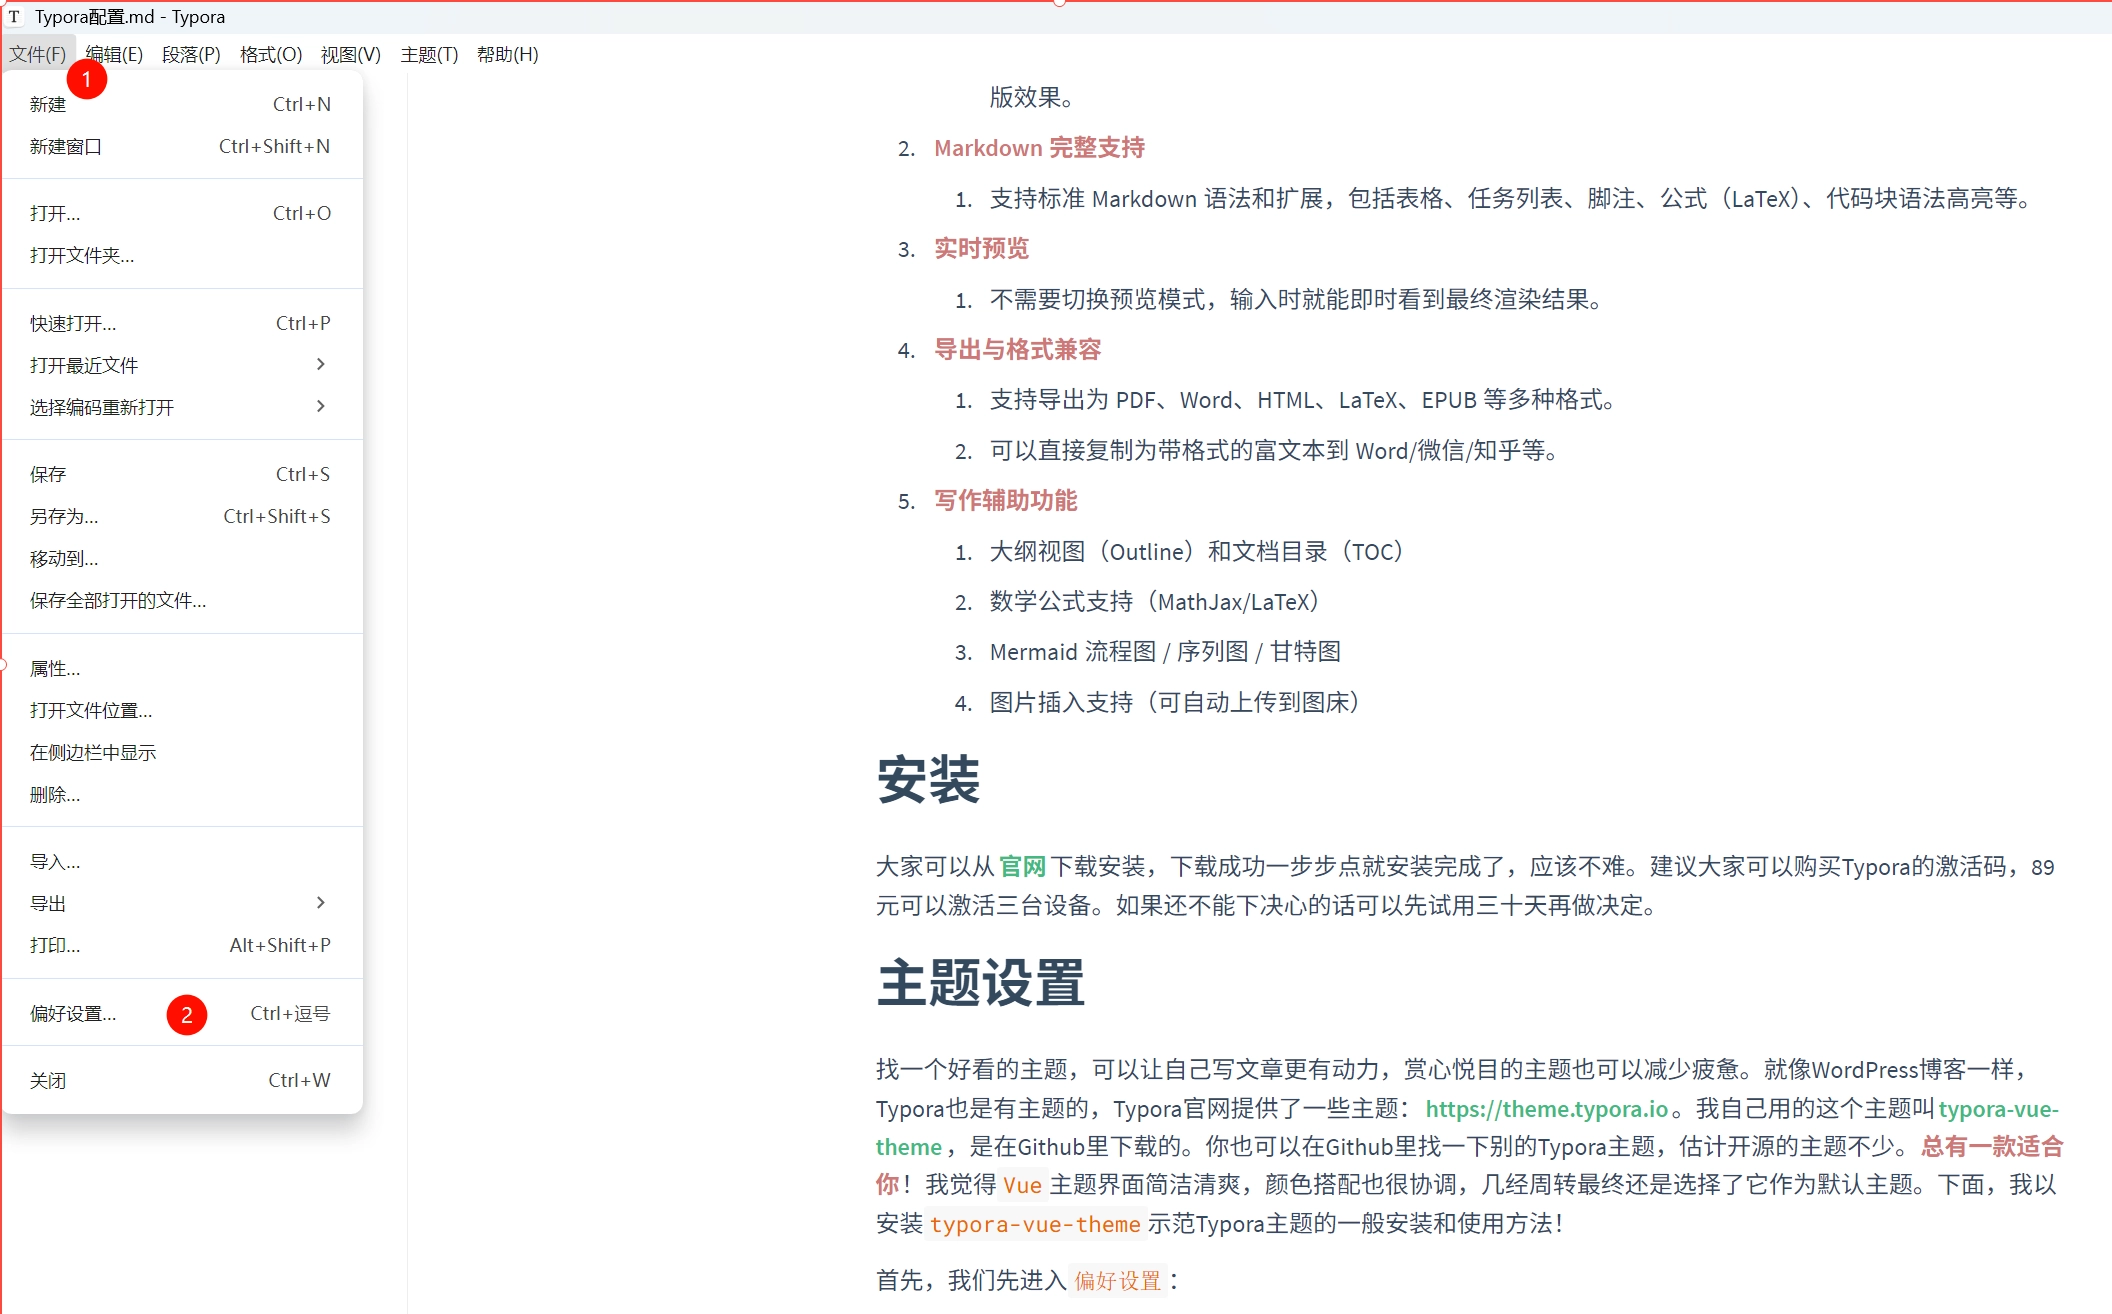Viewport: 2112px width, 1314px height.
Task: Choose 移动到... menu entry
Action: (182, 558)
